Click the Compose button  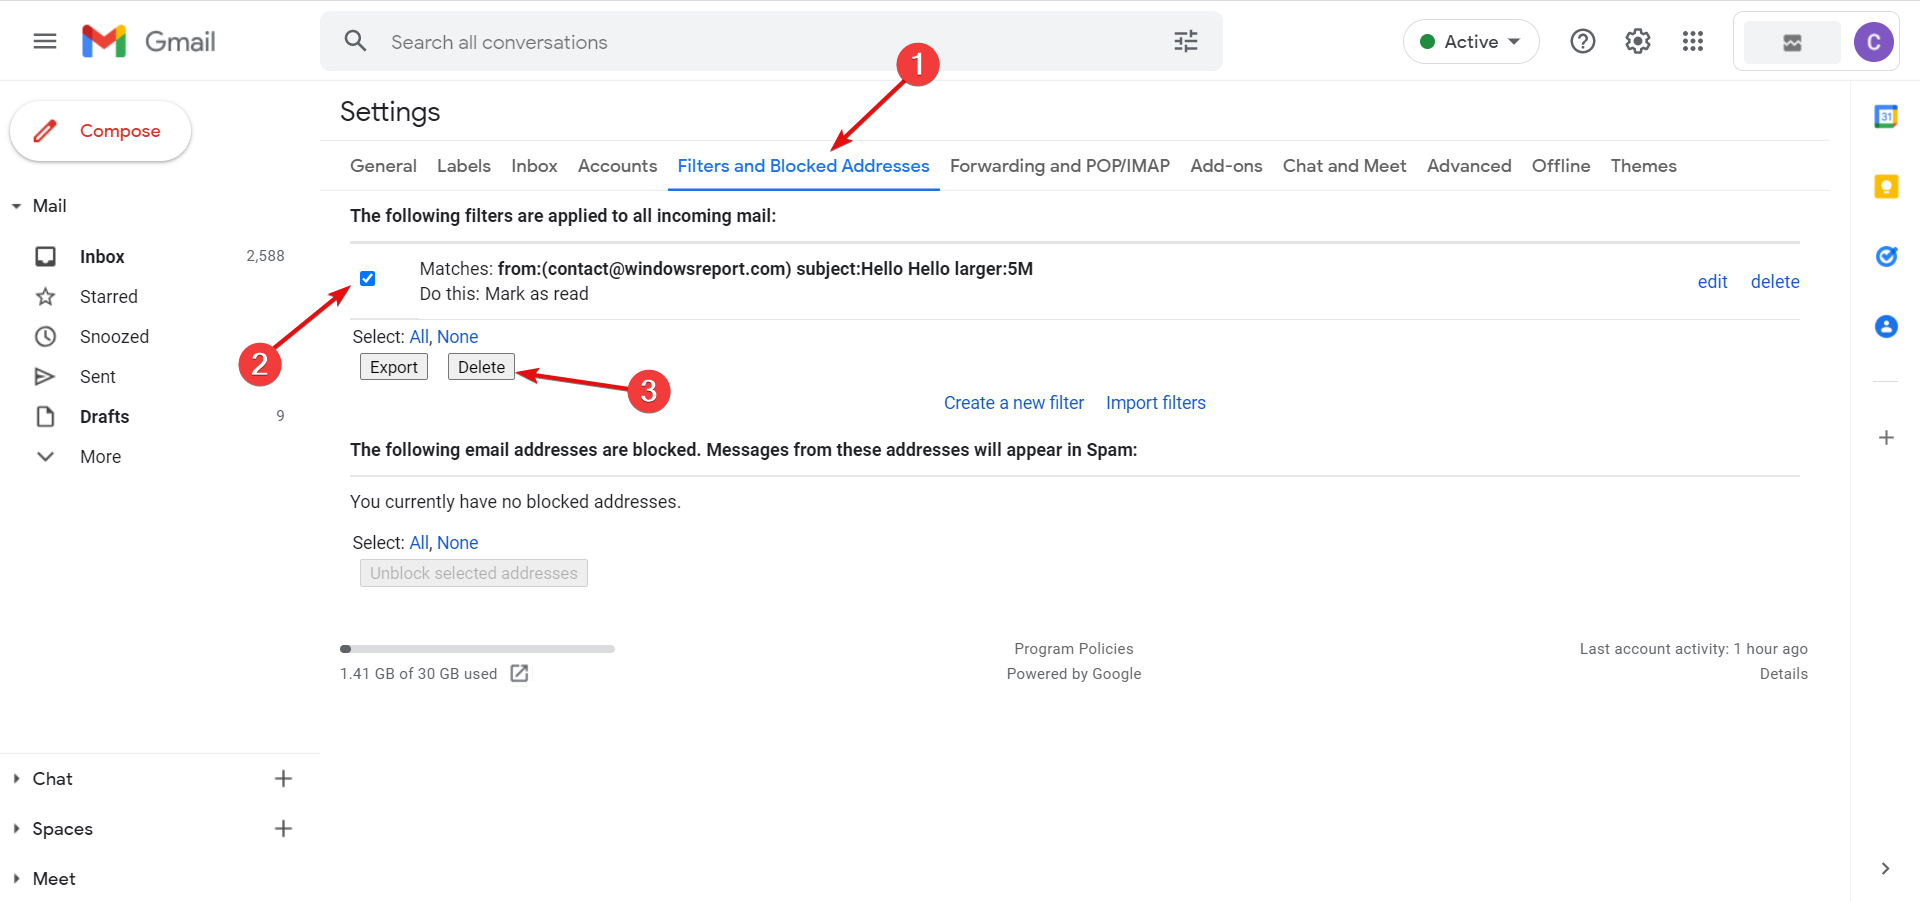coord(100,131)
